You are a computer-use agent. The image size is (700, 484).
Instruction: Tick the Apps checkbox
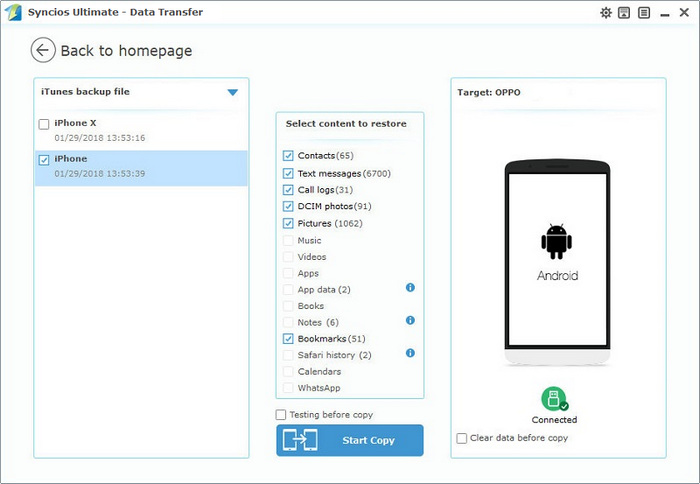click(288, 273)
